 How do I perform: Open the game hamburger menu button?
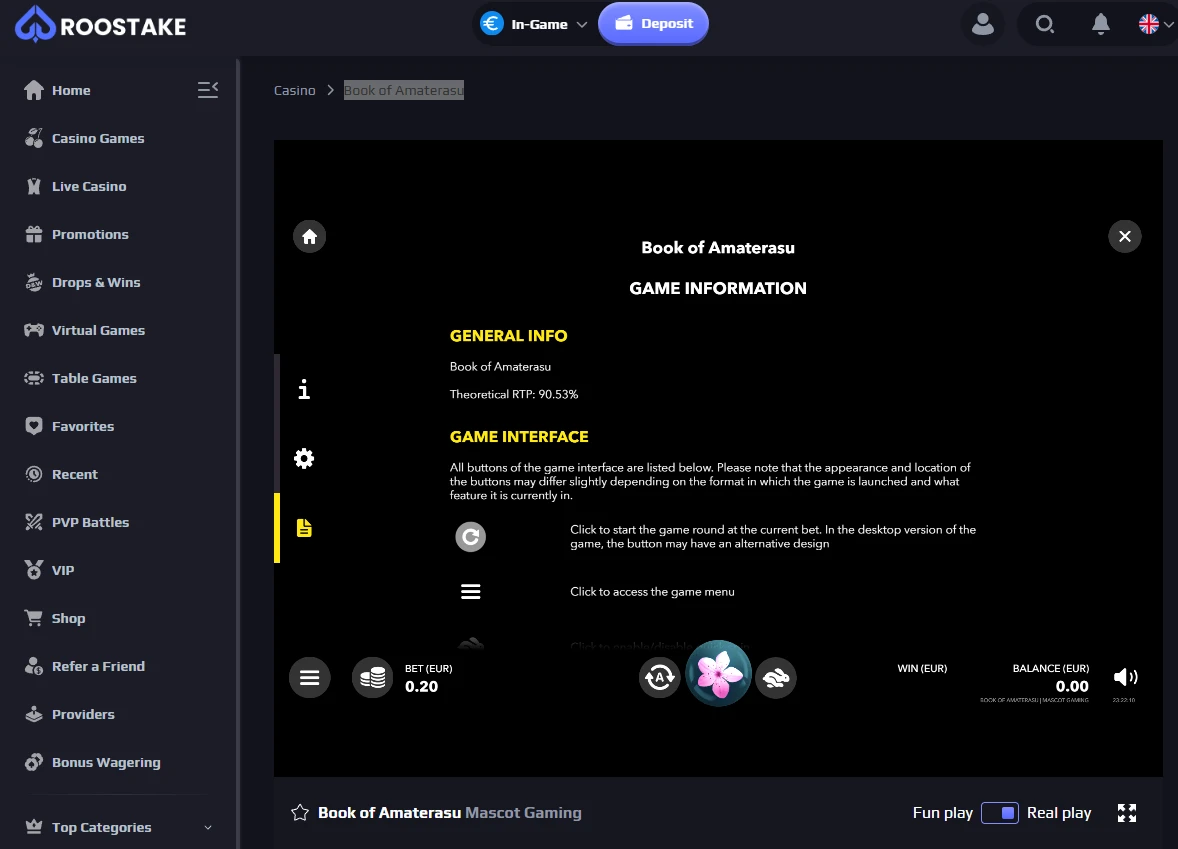pos(310,678)
